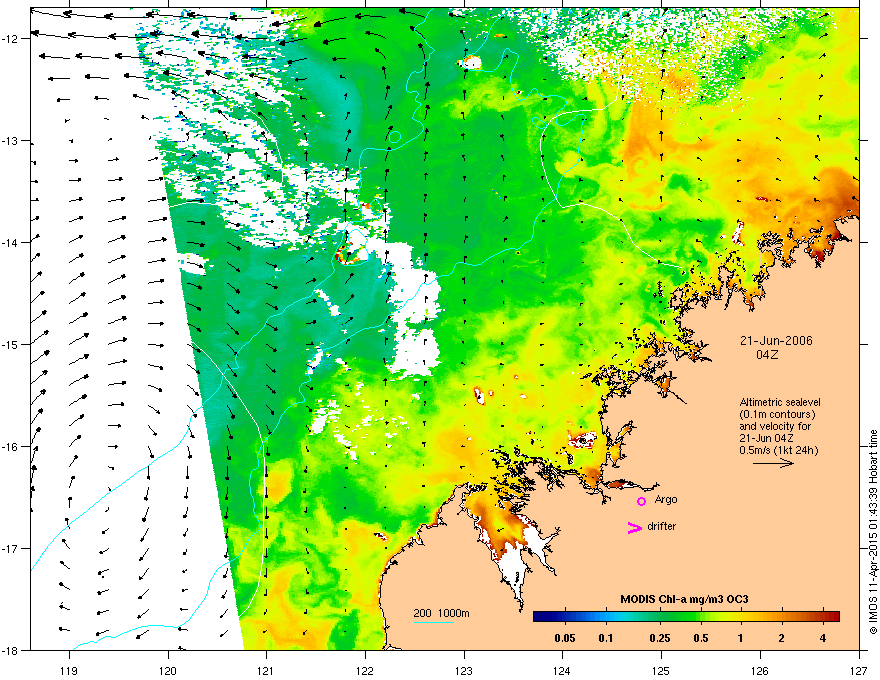Click the '-12' latitude axis label
This screenshot has width=880, height=680.
coord(11,39)
